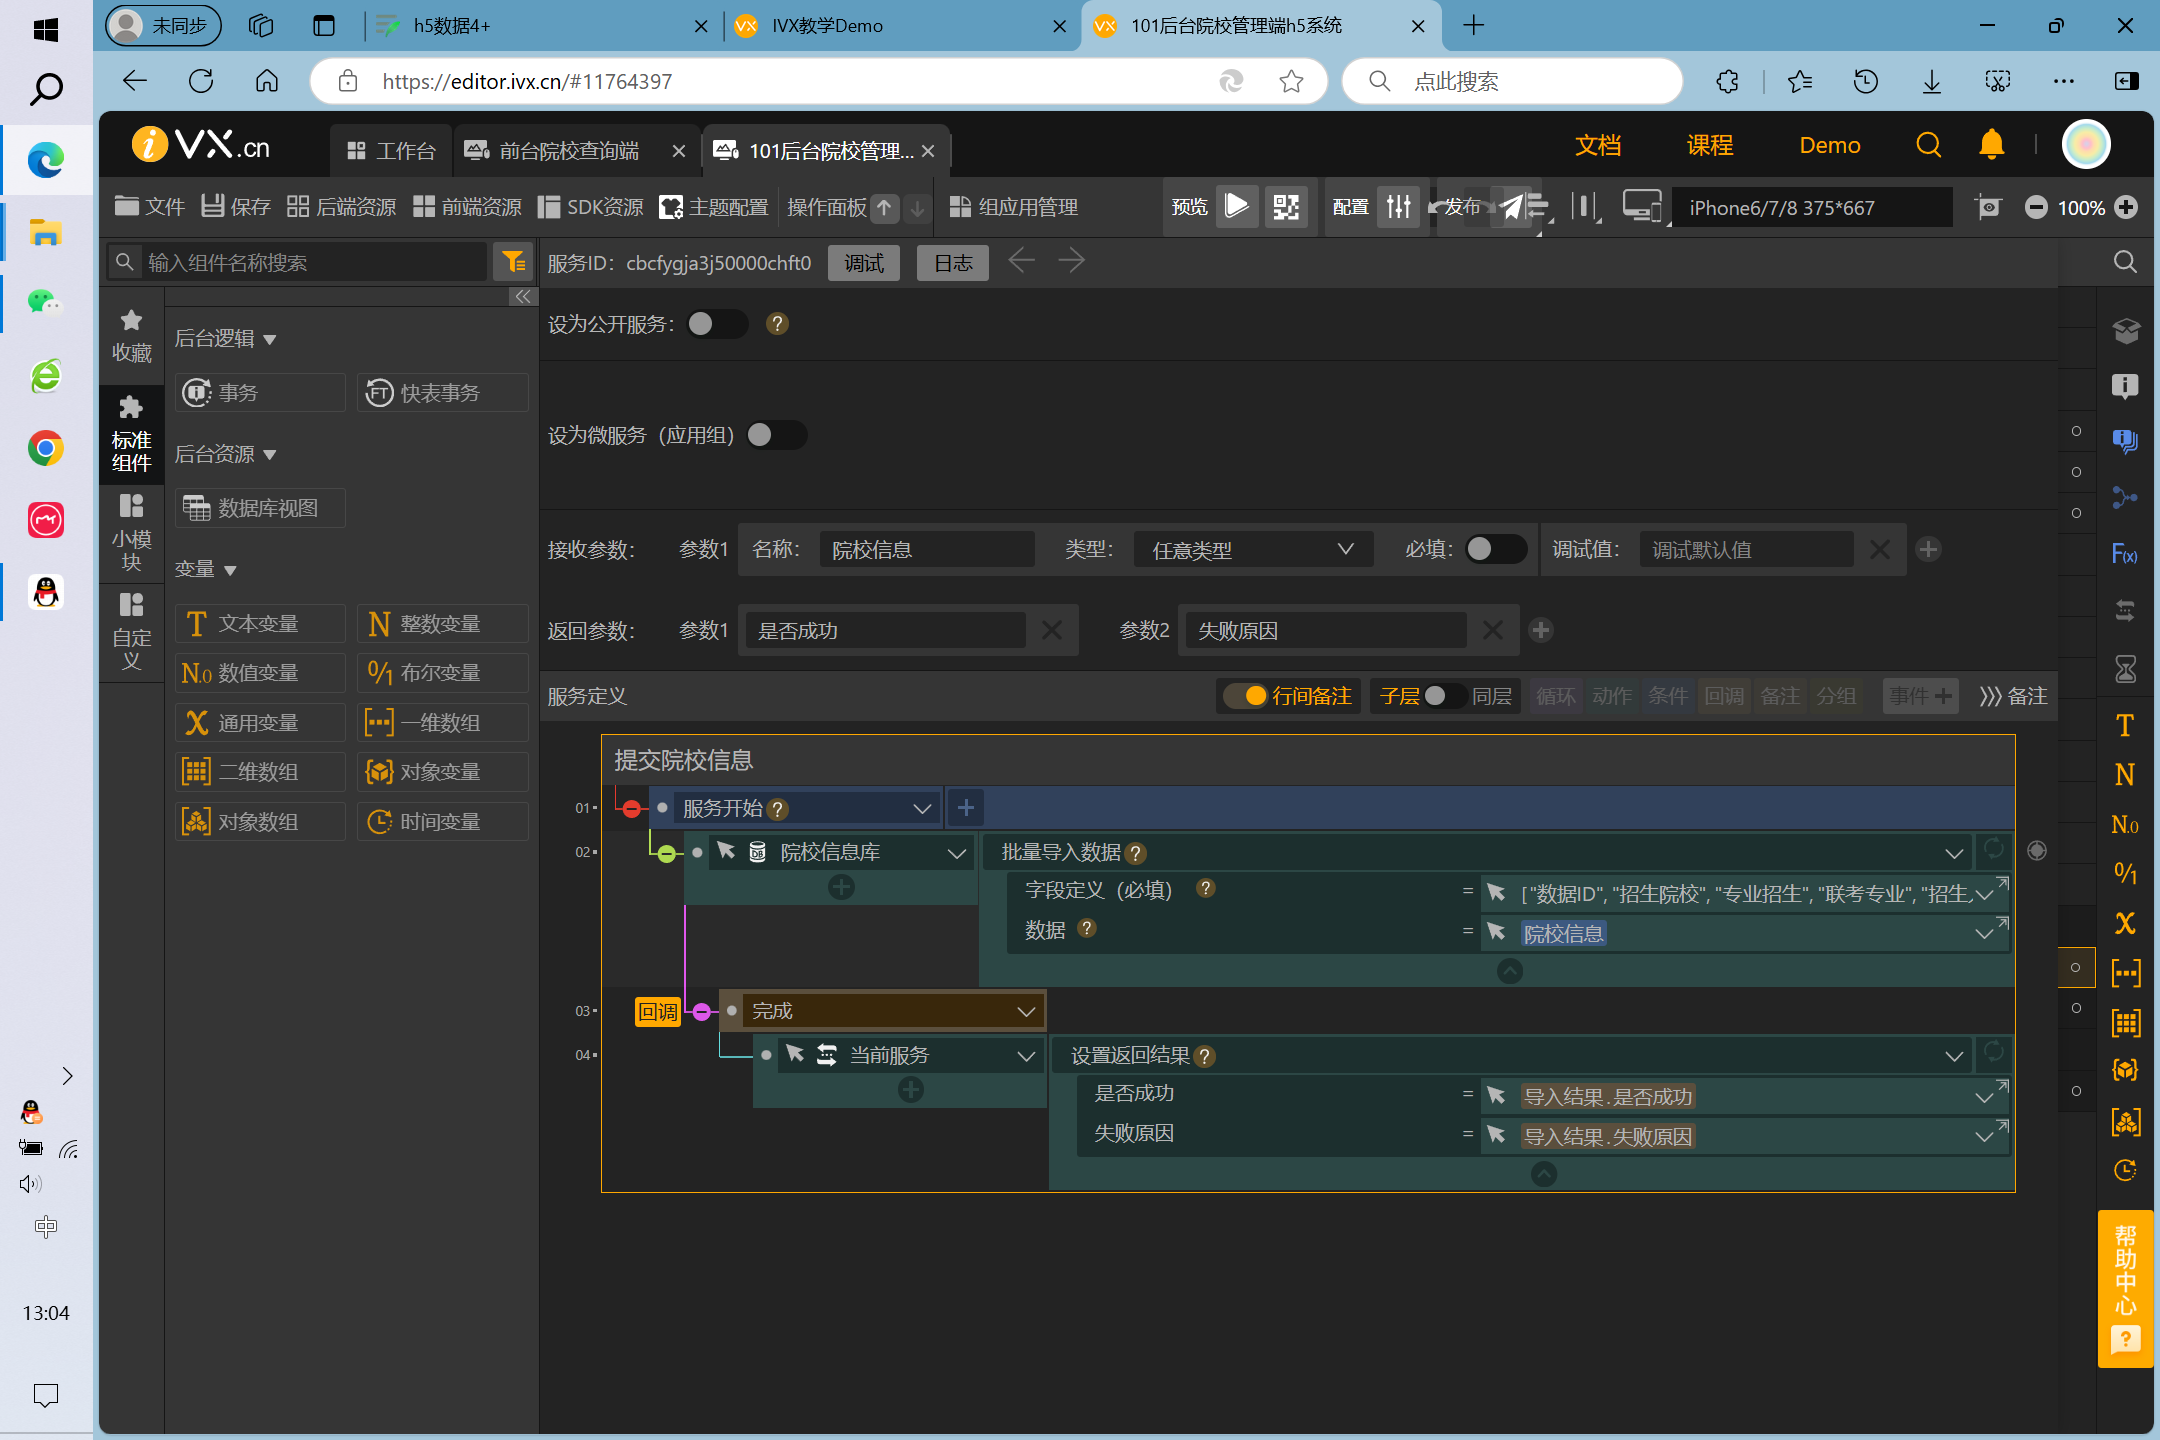The image size is (2160, 1440).
Task: Click the F(x) icon in right panel
Action: 2125,554
